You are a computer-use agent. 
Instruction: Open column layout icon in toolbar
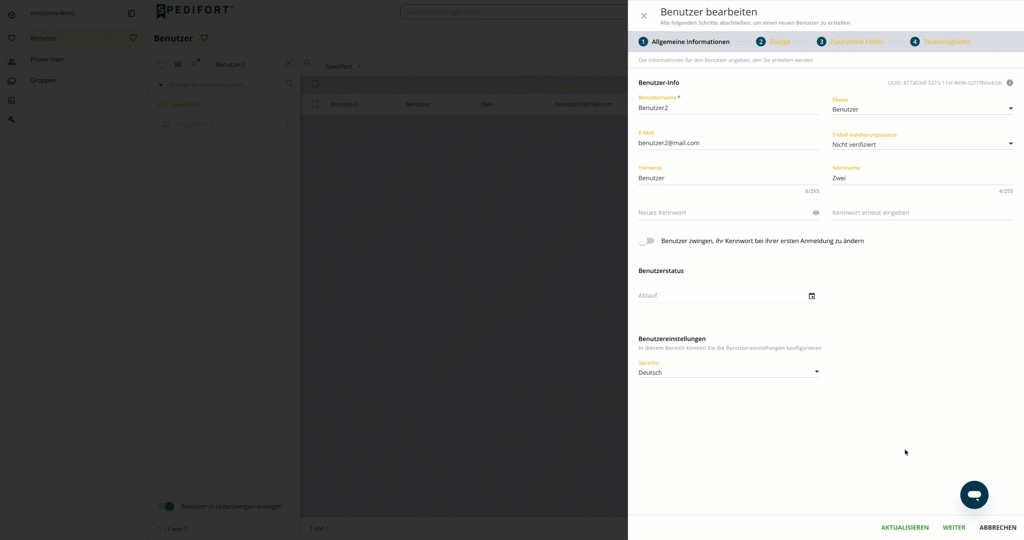pyautogui.click(x=178, y=64)
